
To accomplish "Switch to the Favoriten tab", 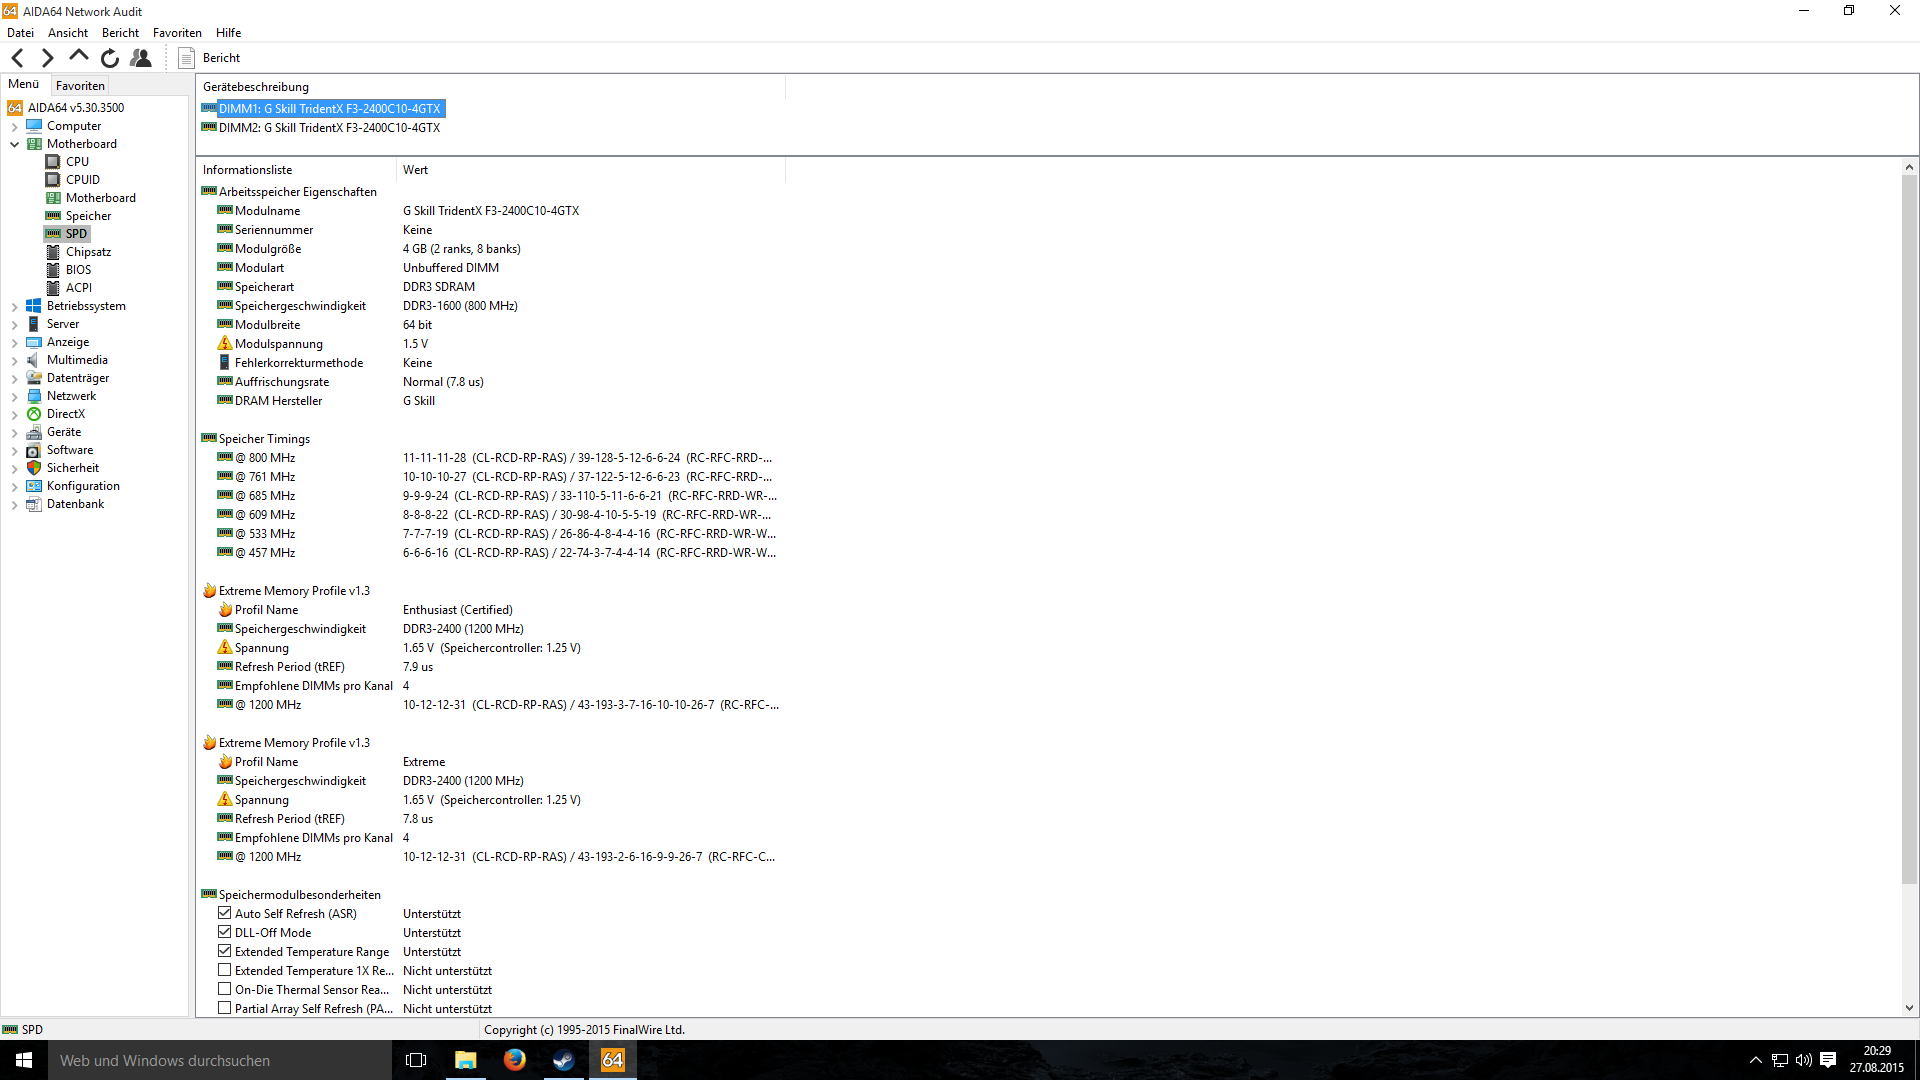I will (x=80, y=86).
